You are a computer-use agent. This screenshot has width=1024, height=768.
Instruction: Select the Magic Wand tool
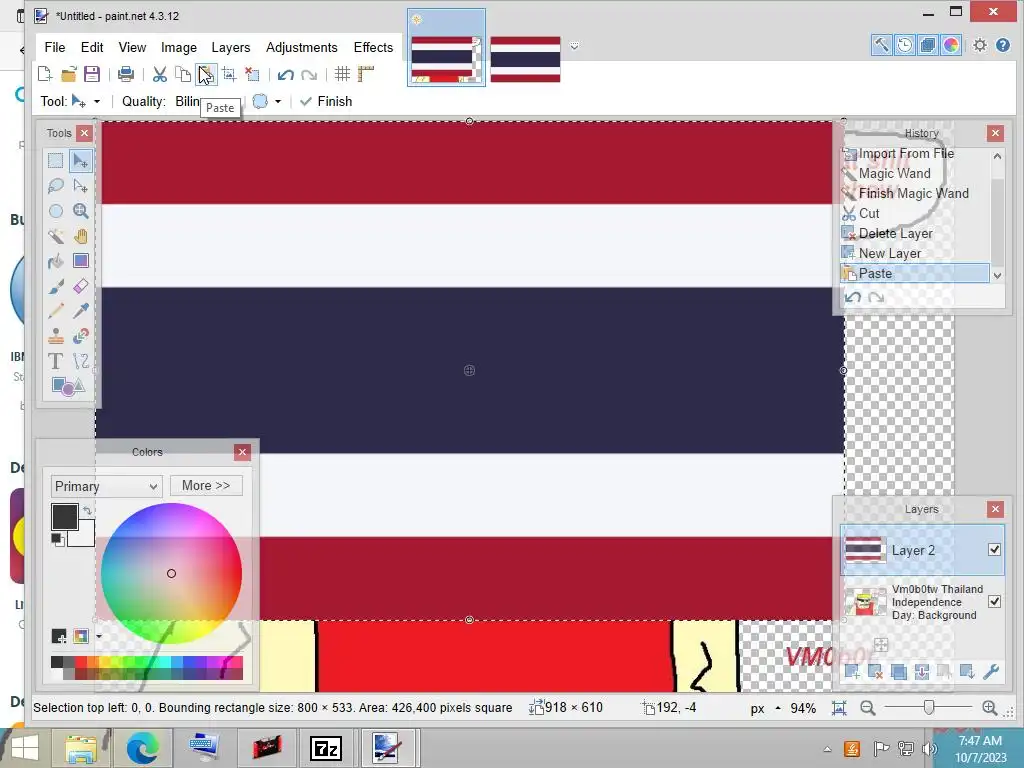56,236
